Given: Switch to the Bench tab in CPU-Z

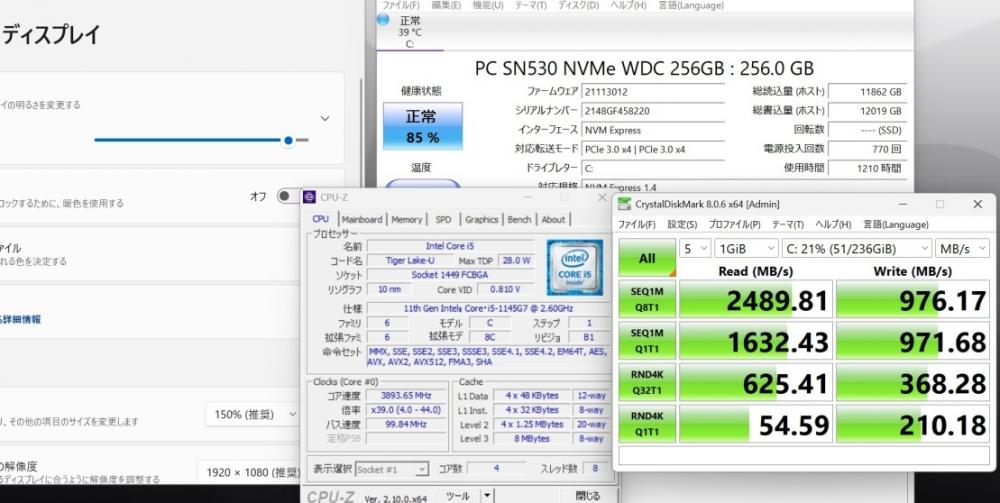Looking at the screenshot, I should (x=519, y=219).
